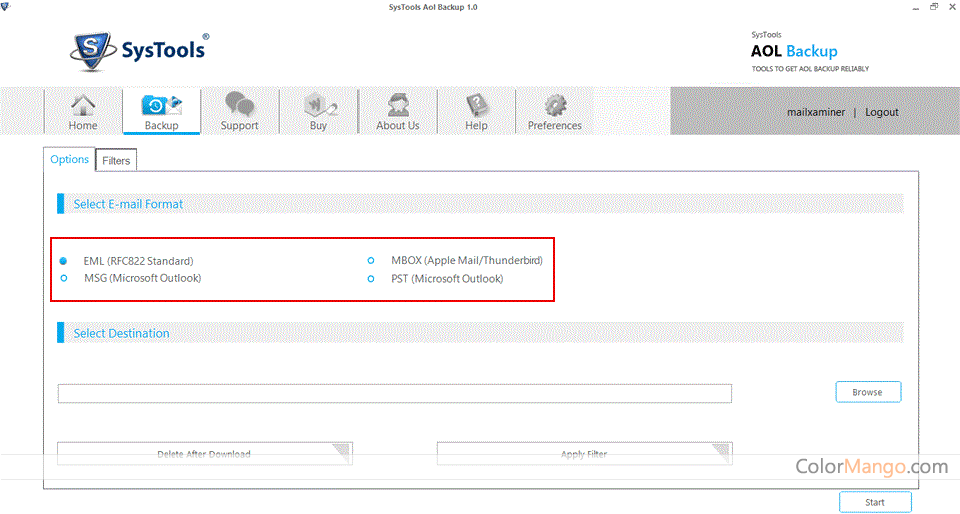Toggle the Delete After Download option
Viewport: 960px width, 514px height.
(x=204, y=454)
